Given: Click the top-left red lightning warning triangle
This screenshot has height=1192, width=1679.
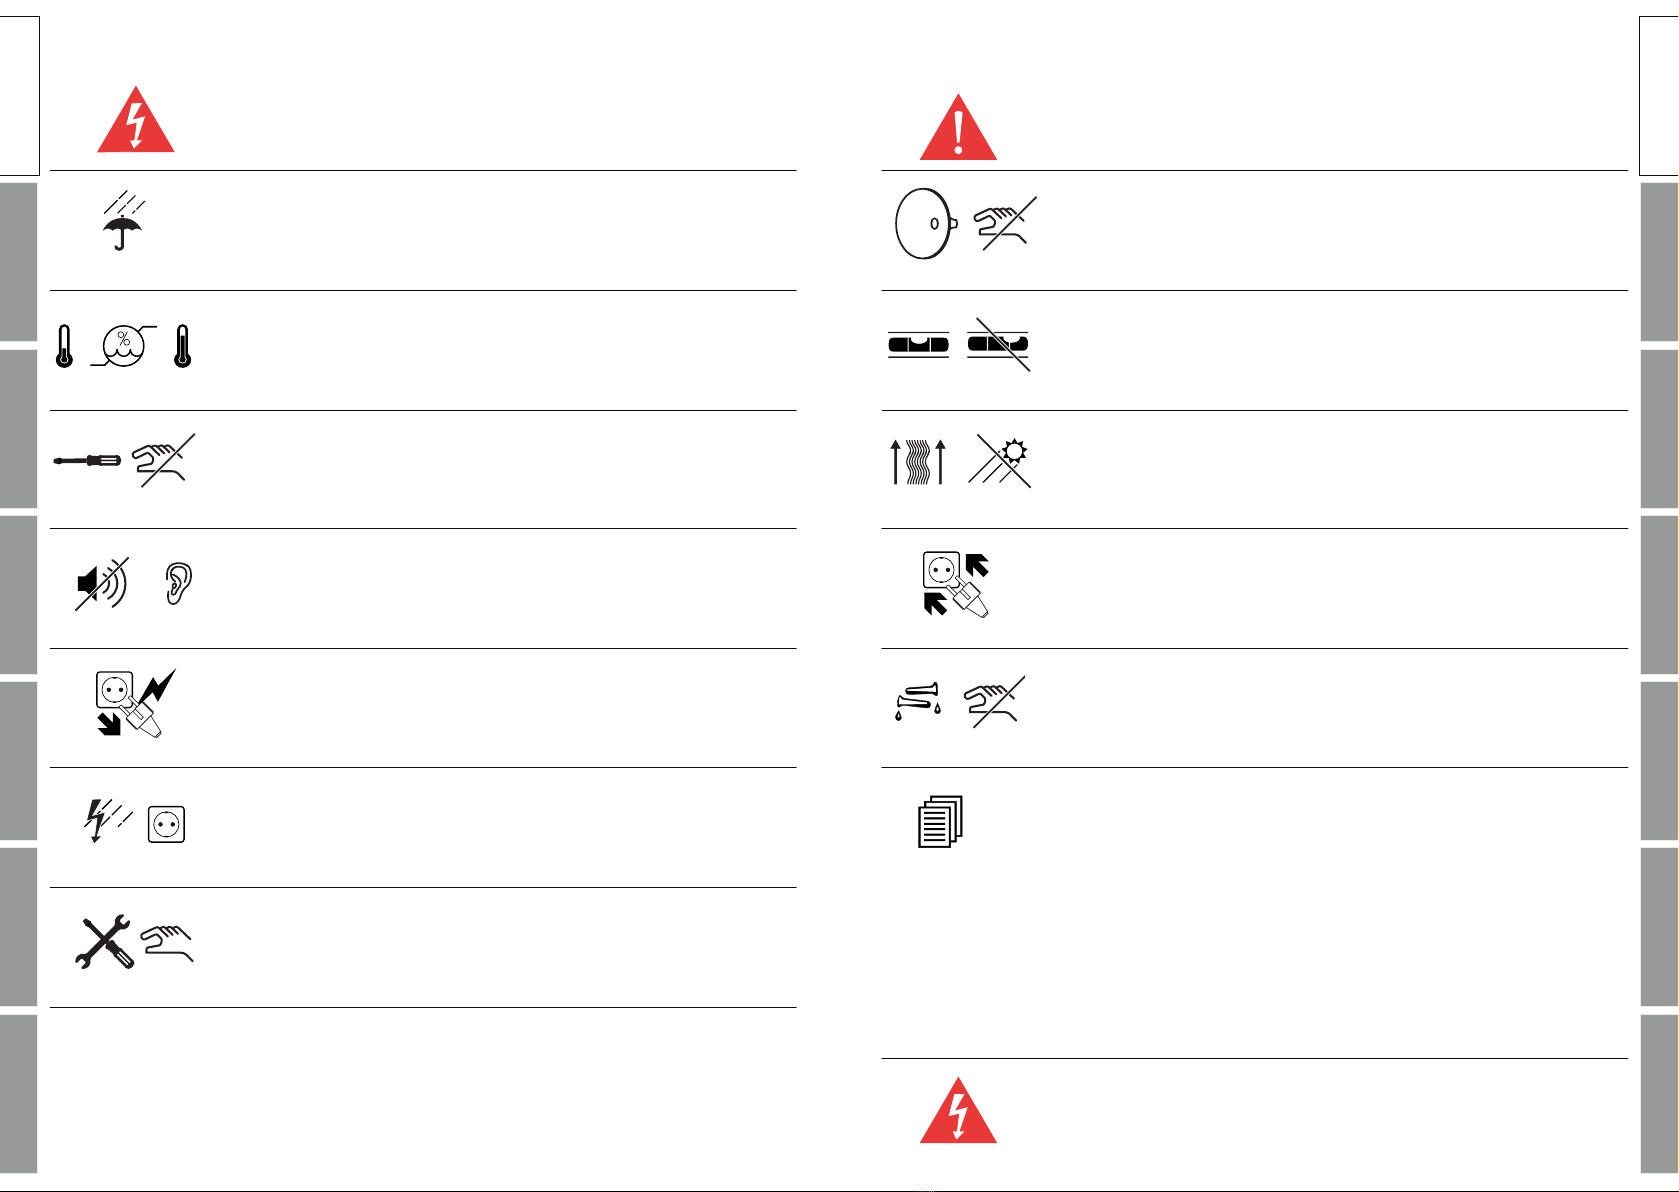Looking at the screenshot, I should click(x=136, y=120).
